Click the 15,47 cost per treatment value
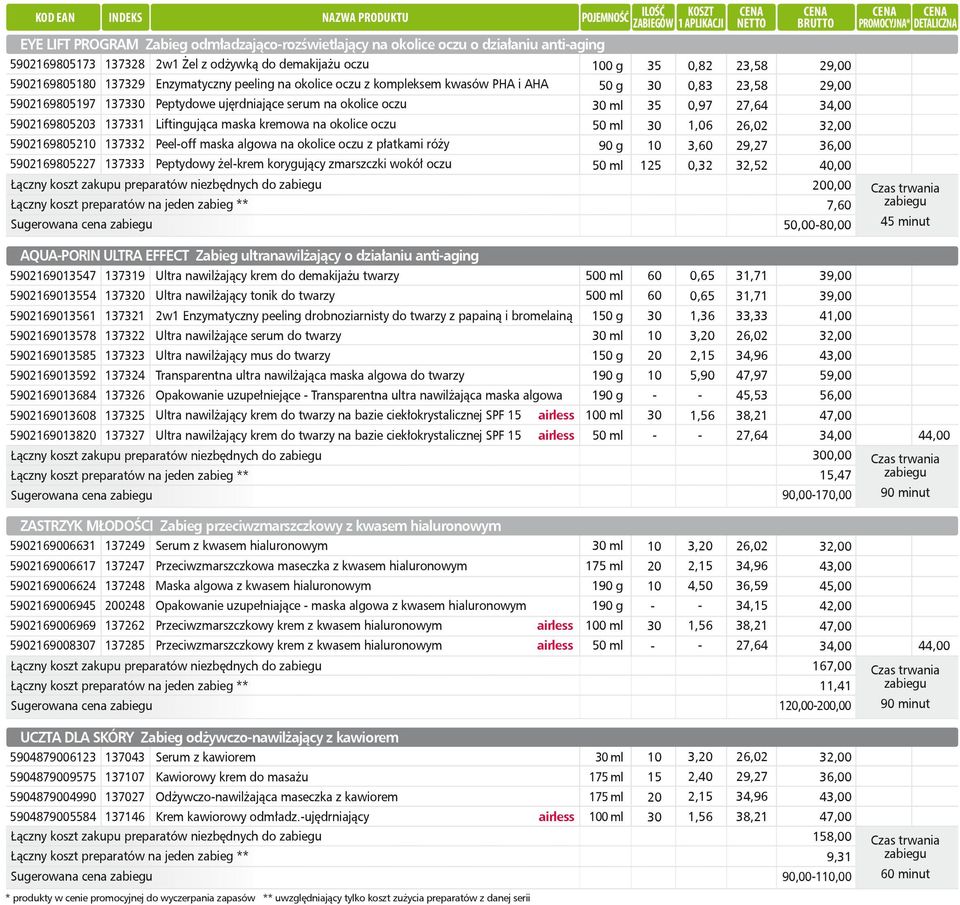 click(x=835, y=475)
